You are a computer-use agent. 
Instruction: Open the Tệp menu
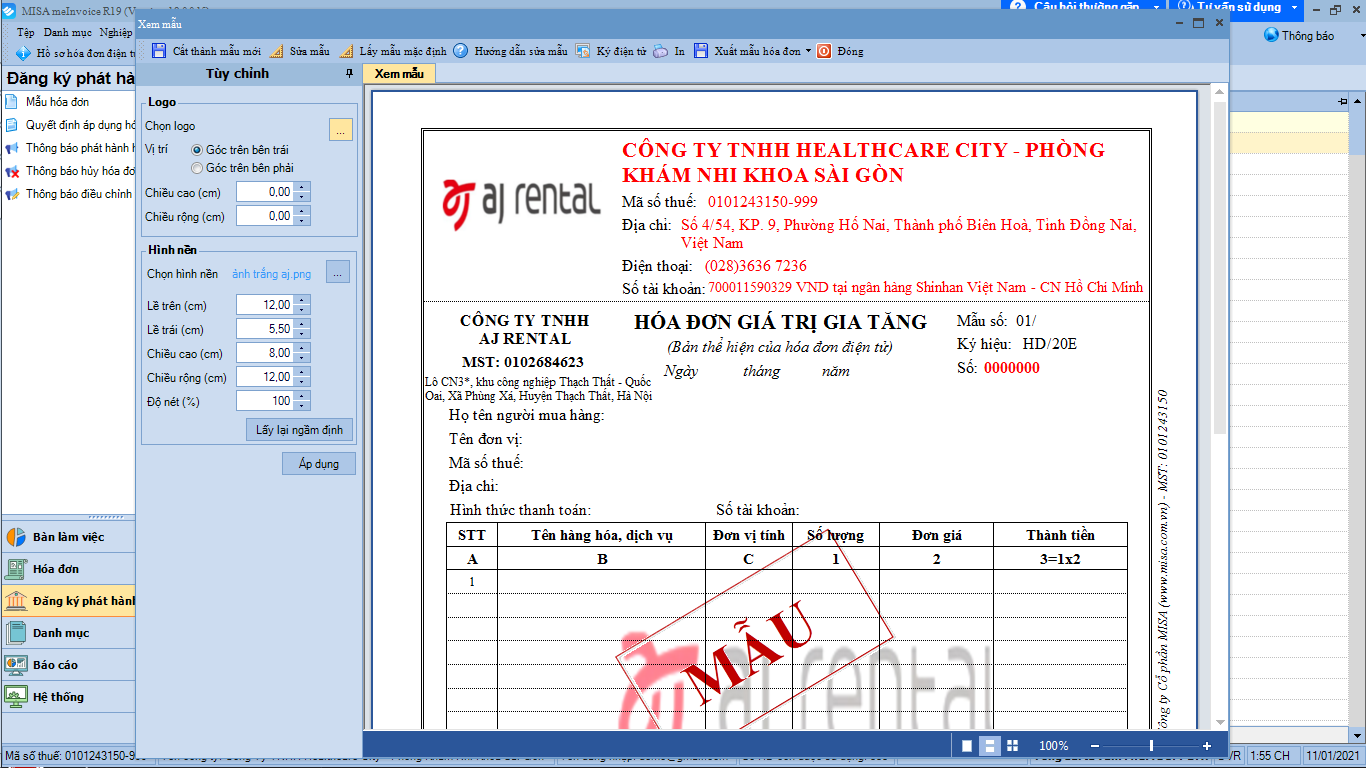pyautogui.click(x=26, y=32)
